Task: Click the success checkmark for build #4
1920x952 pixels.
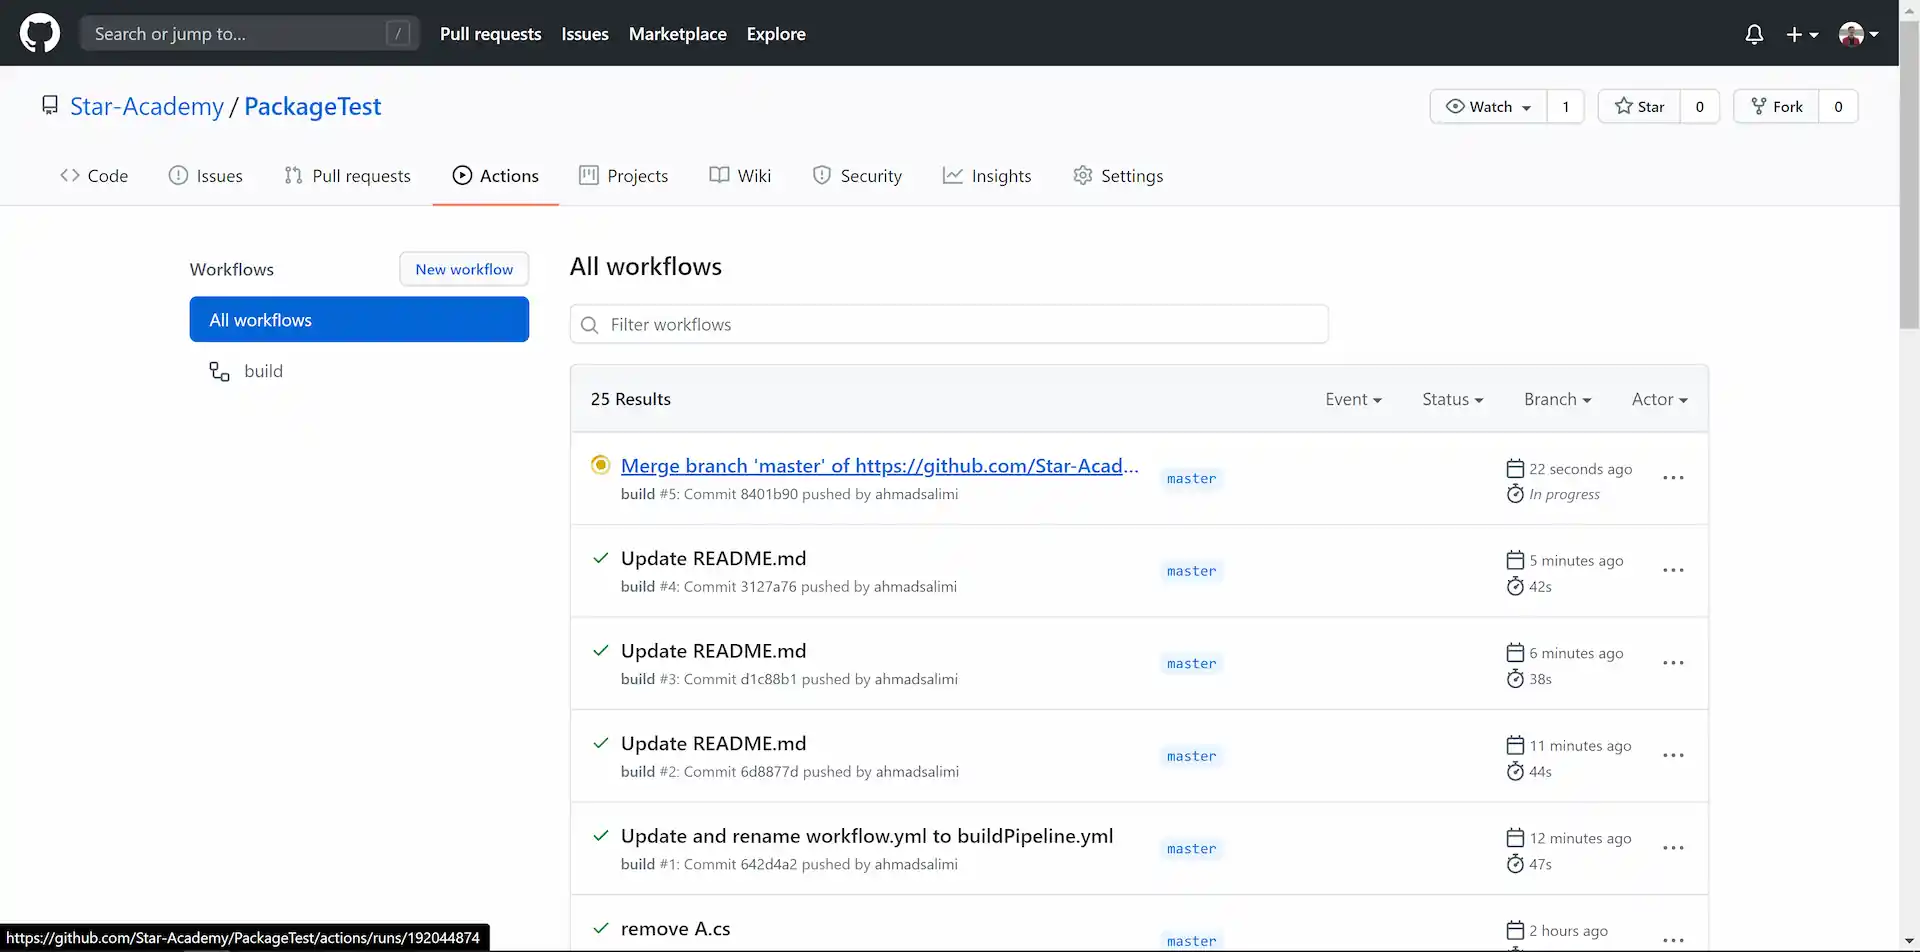Action: [600, 558]
